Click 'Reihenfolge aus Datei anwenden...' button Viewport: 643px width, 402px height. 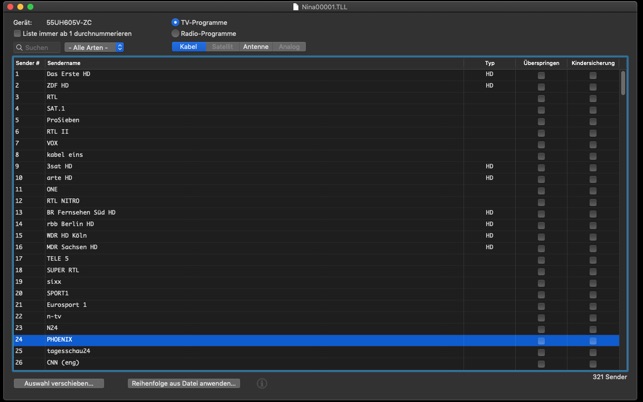coord(184,384)
